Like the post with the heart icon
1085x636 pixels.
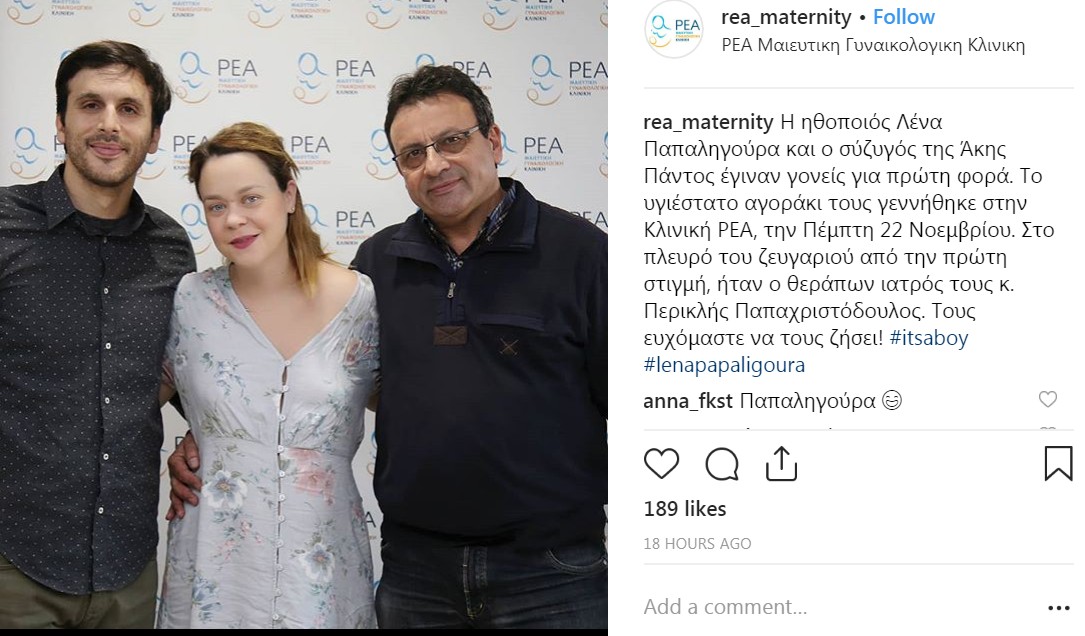(x=662, y=463)
